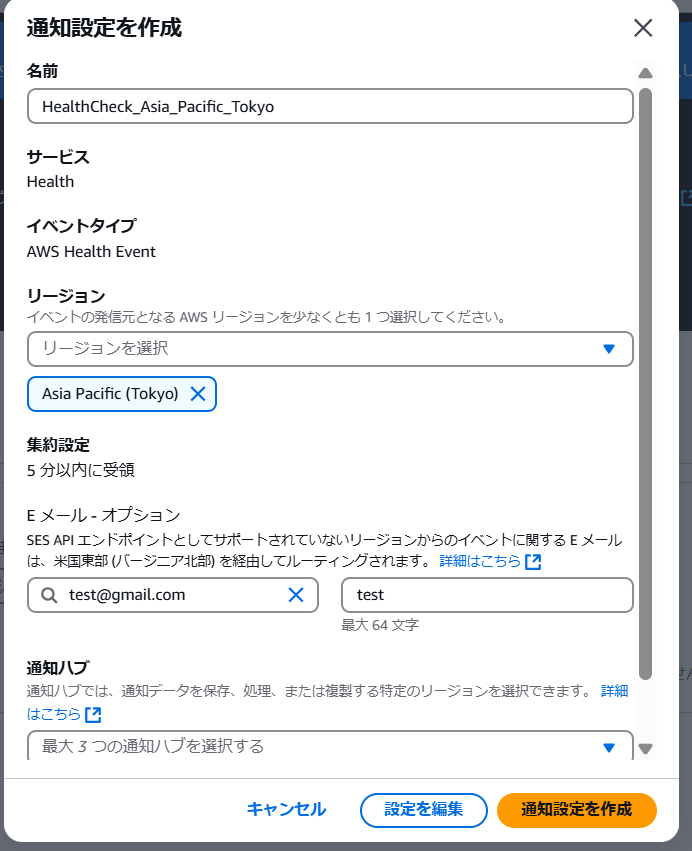This screenshot has width=692, height=851.
Task: Remove the Asia Pacific (Tokyo) region tag
Action: (198, 394)
